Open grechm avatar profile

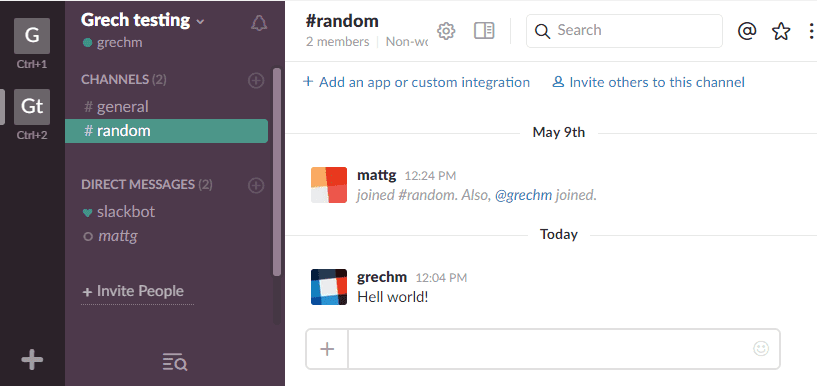coord(329,287)
